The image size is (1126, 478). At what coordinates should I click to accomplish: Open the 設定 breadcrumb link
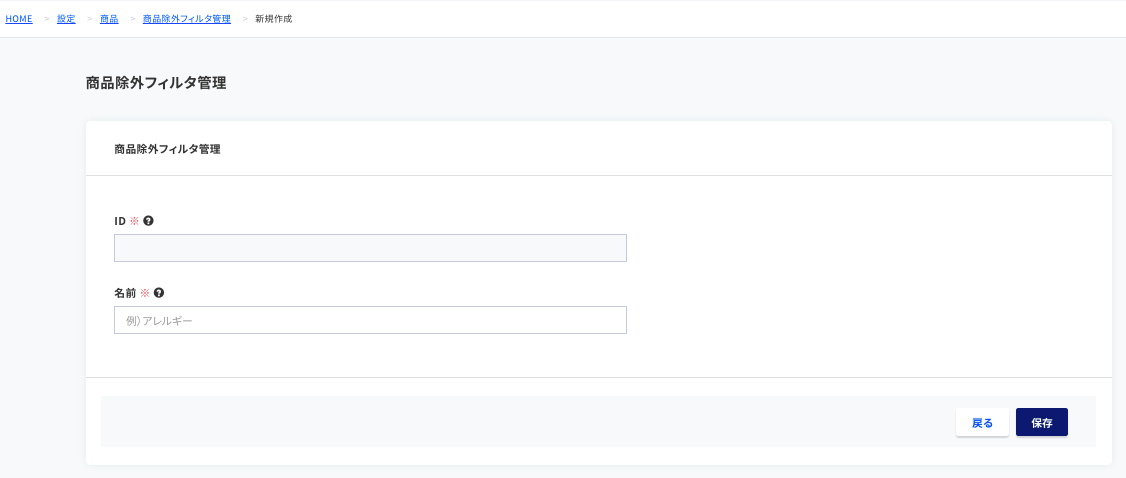[x=66, y=19]
